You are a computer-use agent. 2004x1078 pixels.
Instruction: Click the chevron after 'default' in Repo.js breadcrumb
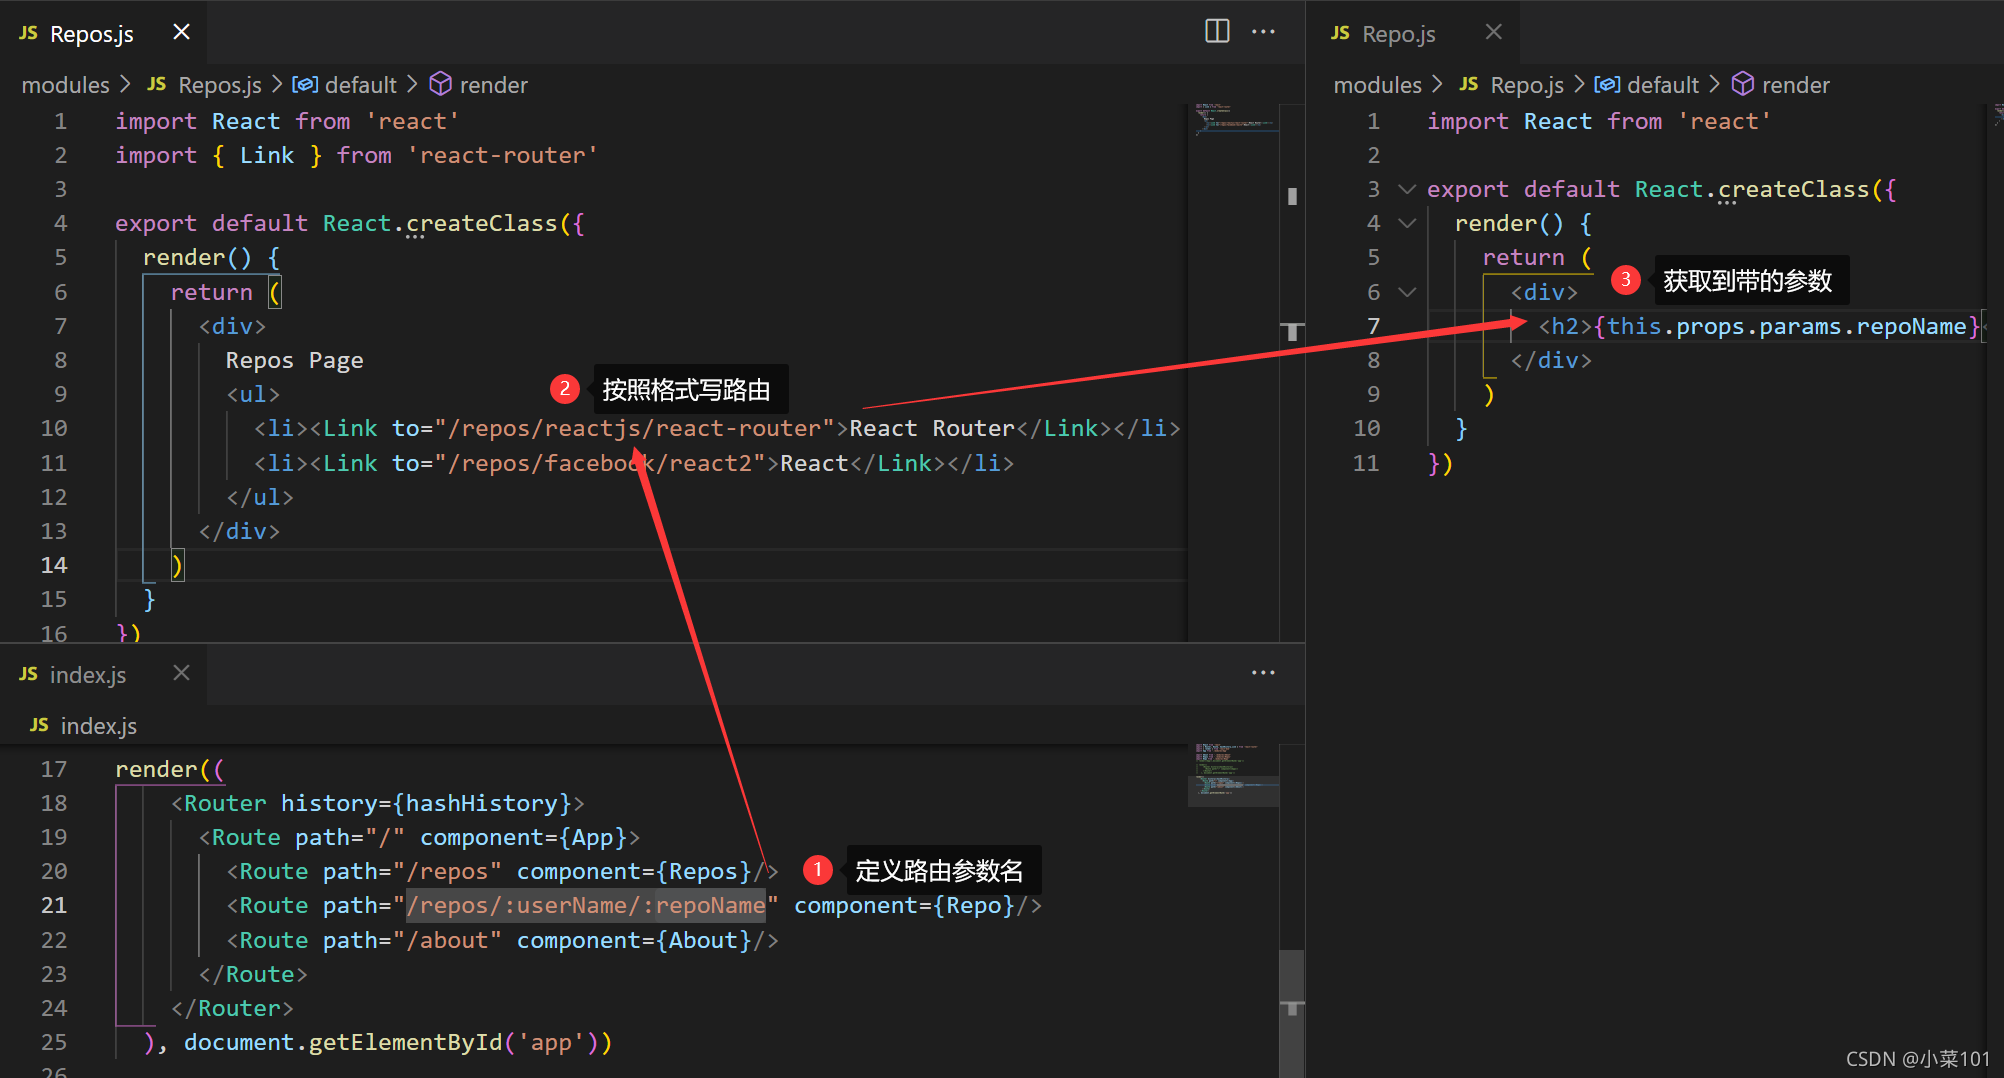click(1713, 85)
